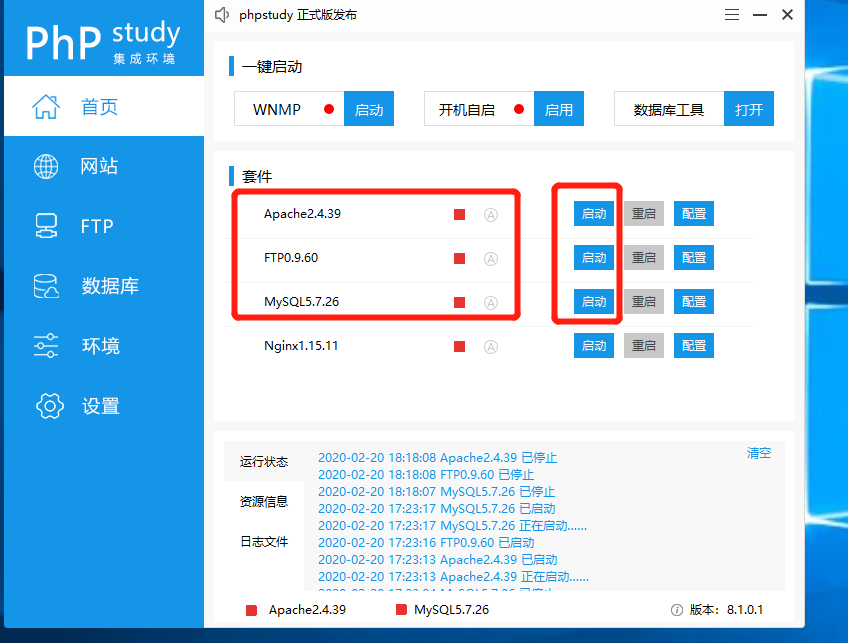The image size is (848, 643).
Task: Enable auto start with 启用 button
Action: coord(559,109)
